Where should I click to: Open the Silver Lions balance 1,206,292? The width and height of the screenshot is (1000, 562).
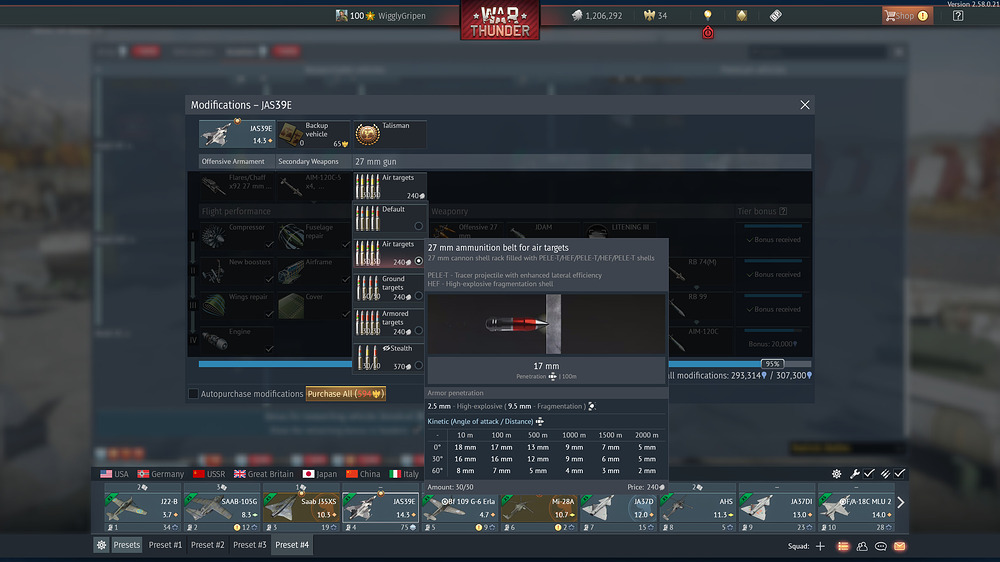tap(597, 15)
